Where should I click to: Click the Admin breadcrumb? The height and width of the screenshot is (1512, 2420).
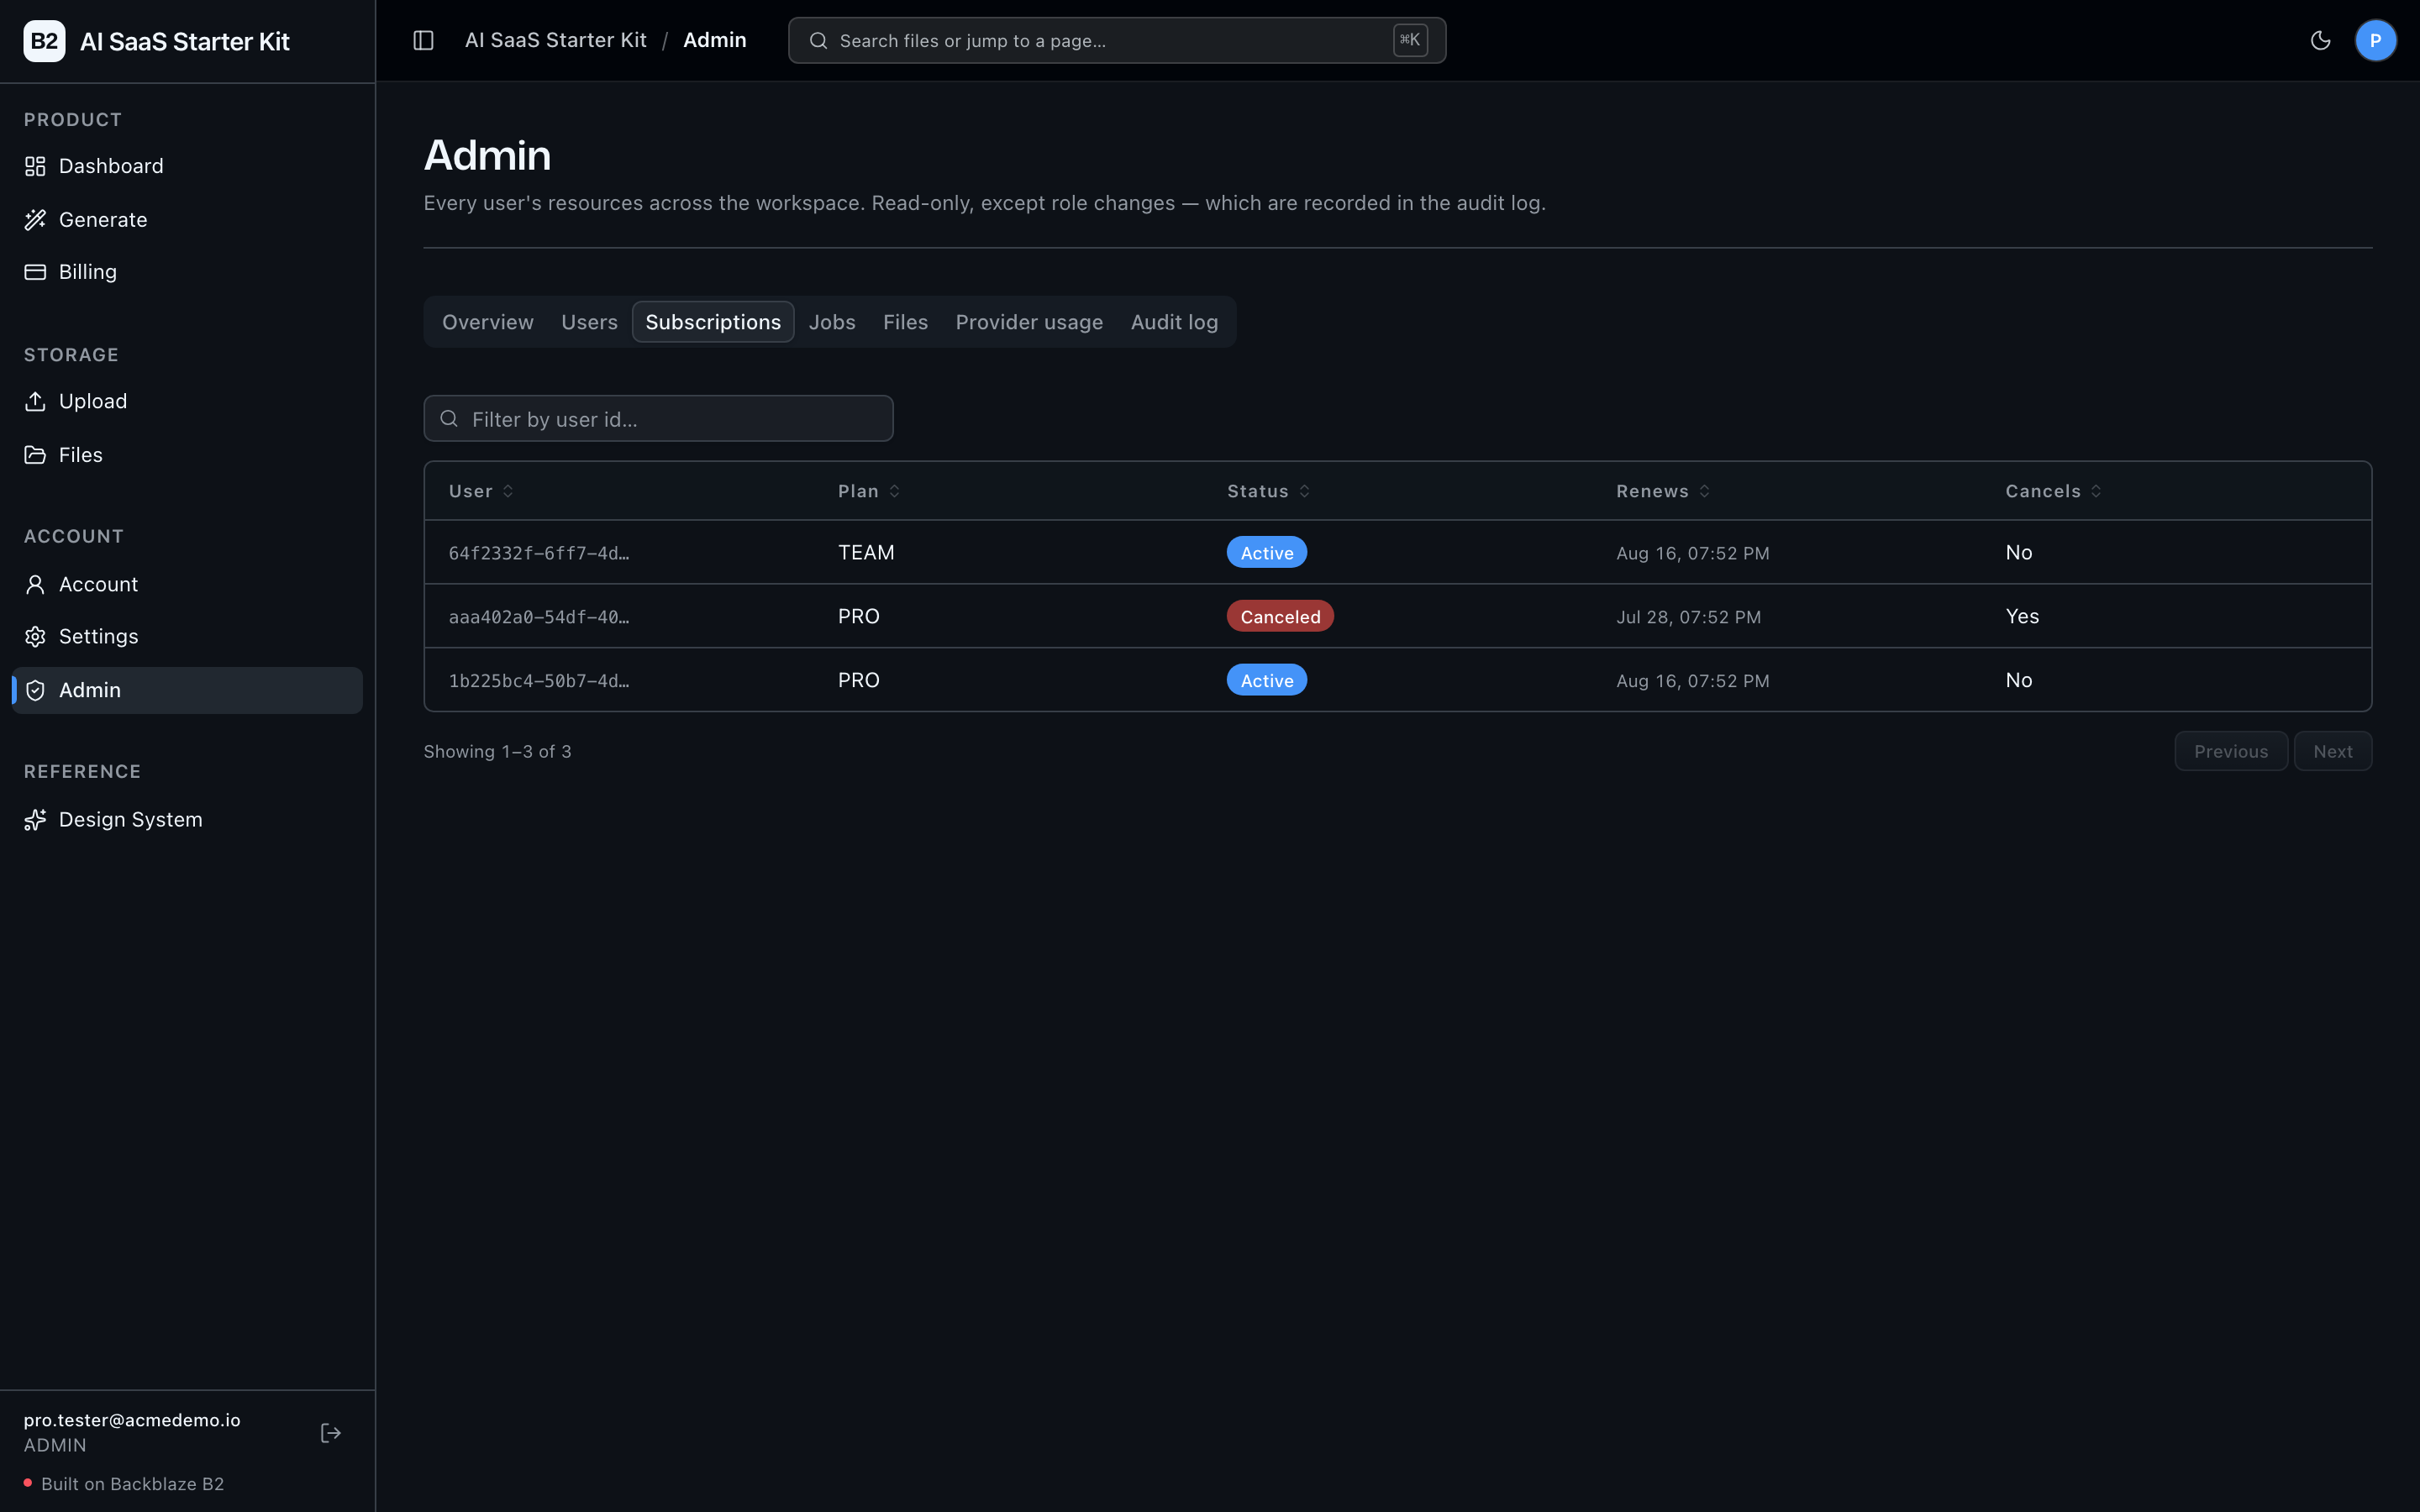714,40
